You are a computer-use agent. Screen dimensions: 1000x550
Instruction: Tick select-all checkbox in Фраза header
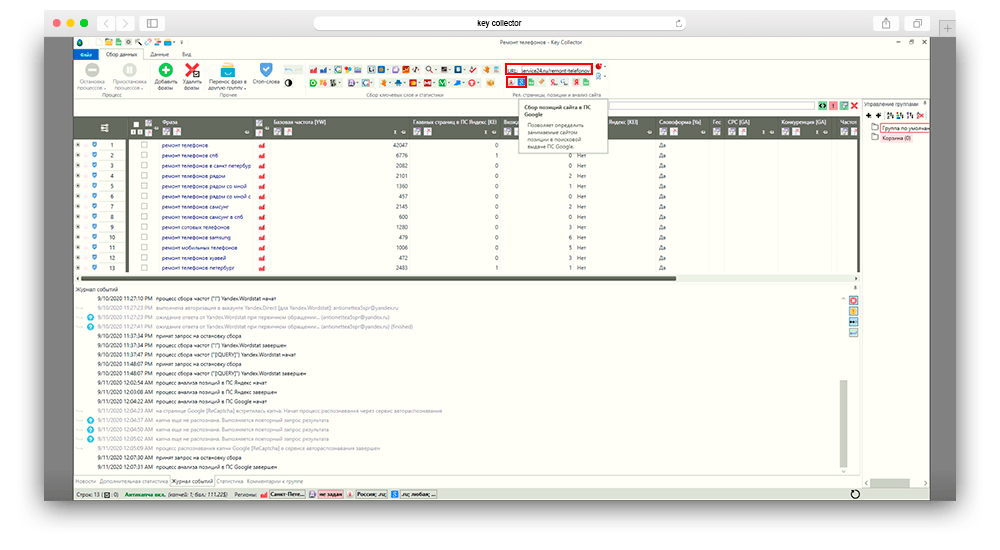pyautogui.click(x=136, y=124)
